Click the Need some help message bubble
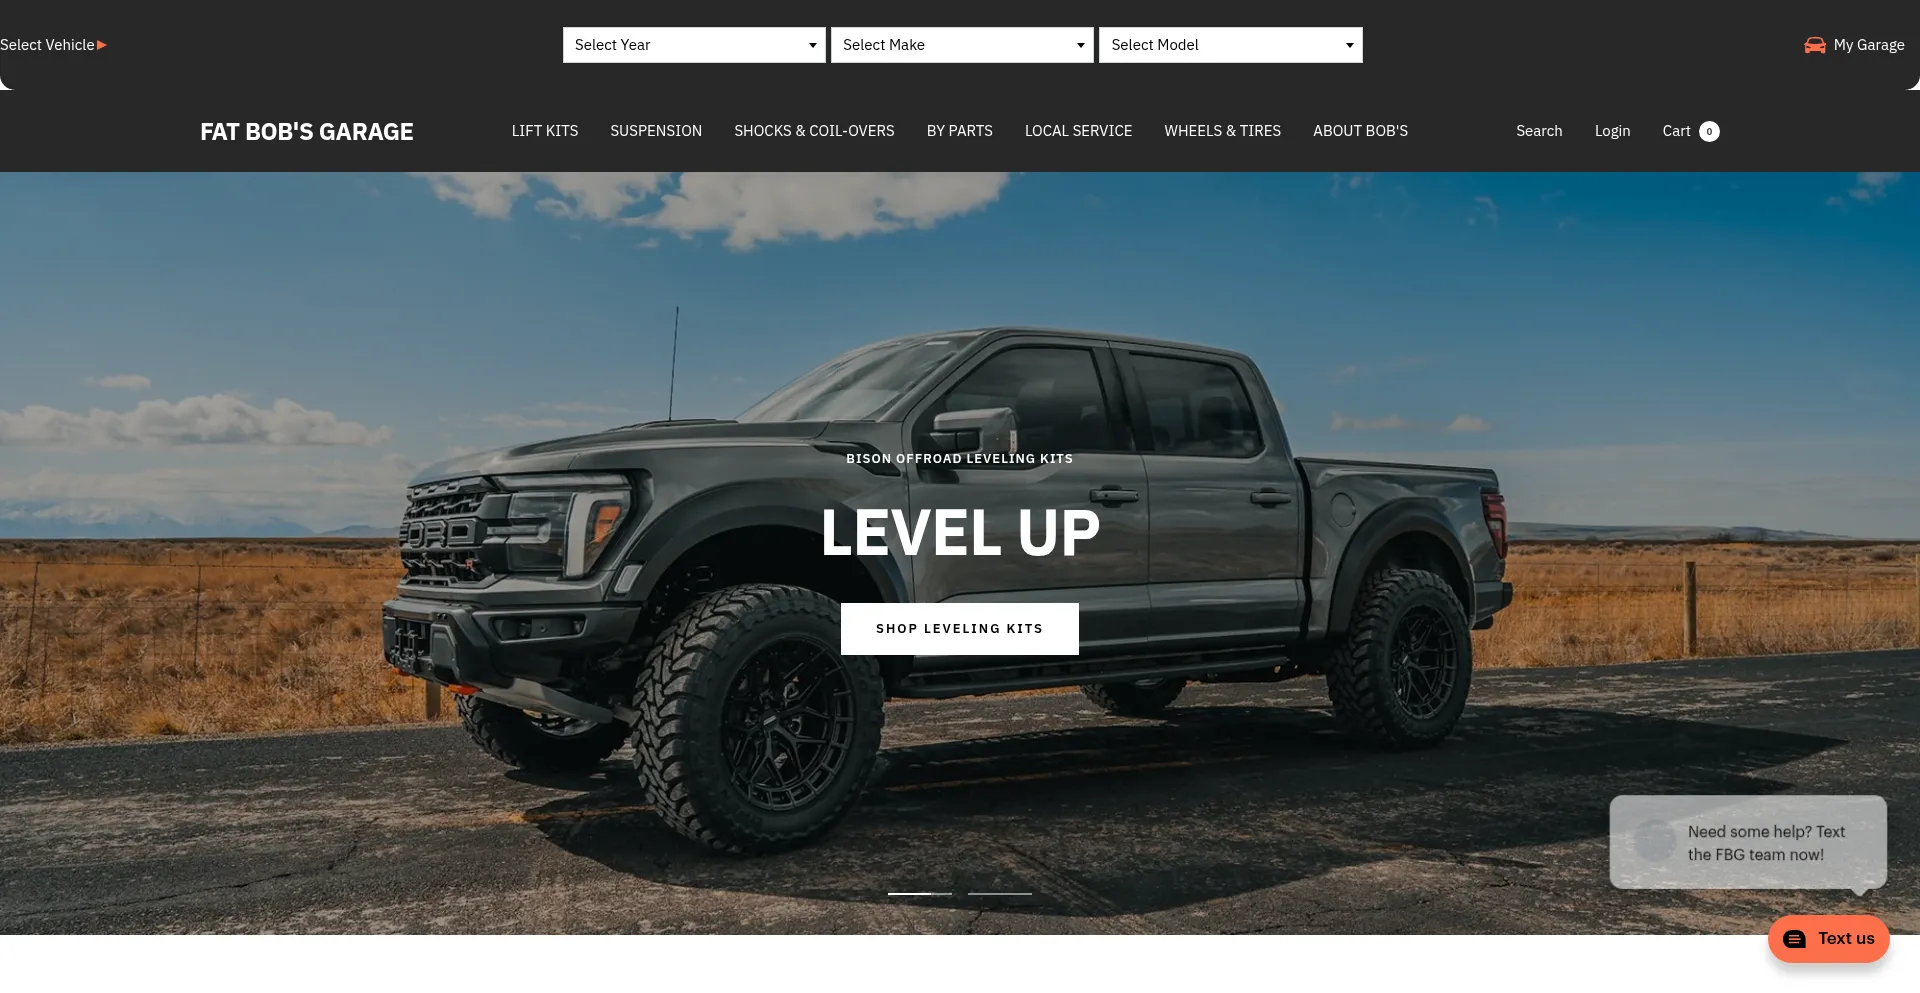 pos(1748,842)
